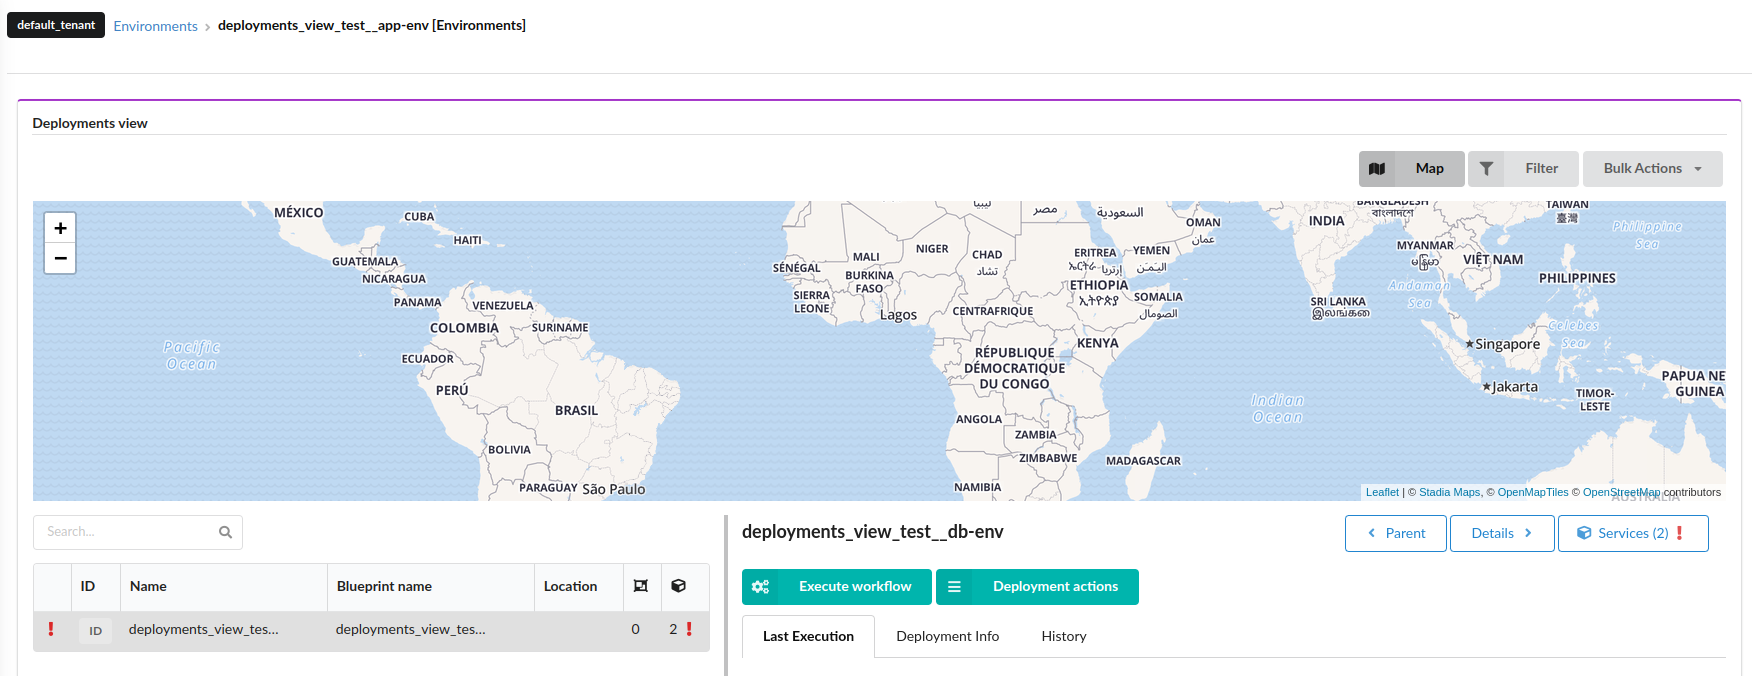The image size is (1756, 676).
Task: Switch to the Deployment Info tab
Action: coord(947,636)
